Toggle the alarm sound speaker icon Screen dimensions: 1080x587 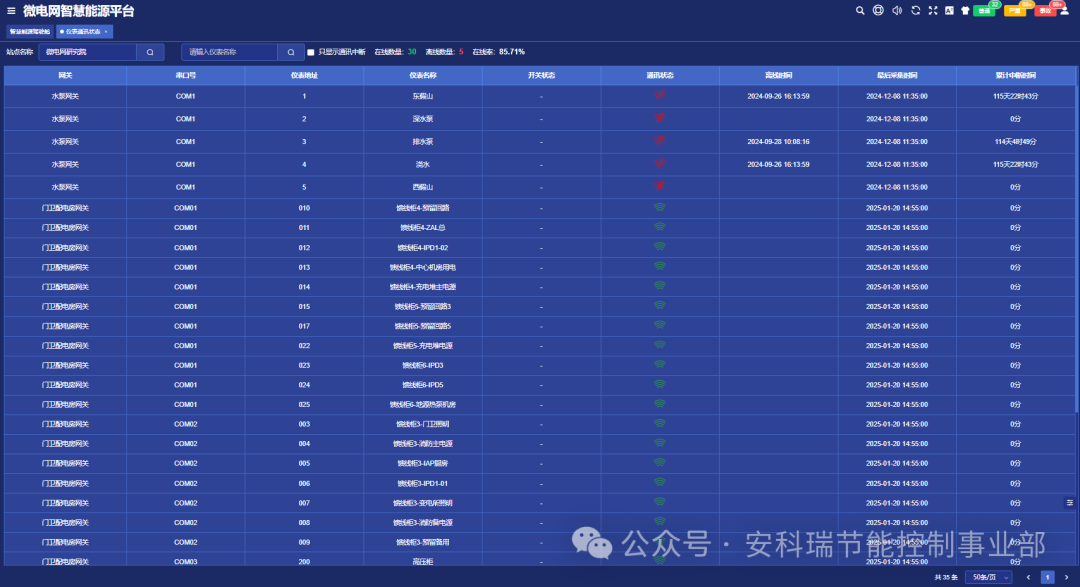click(897, 10)
